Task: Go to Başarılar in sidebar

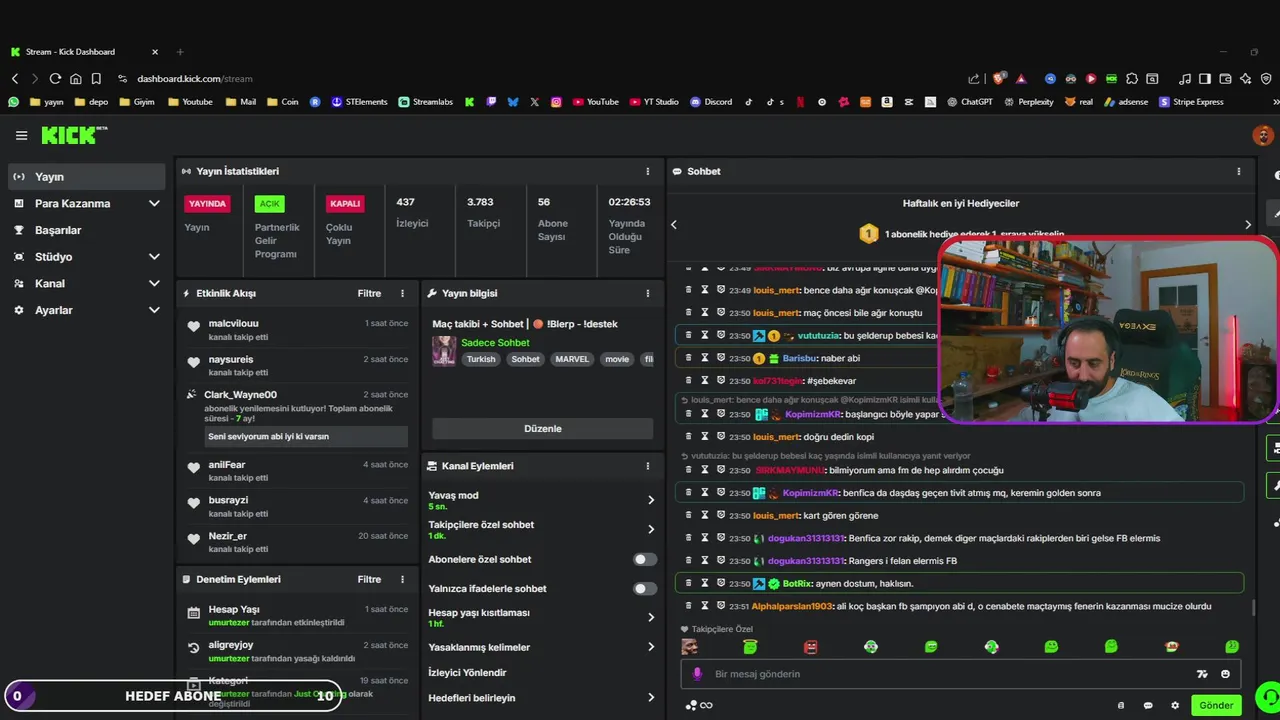Action: tap(86, 230)
